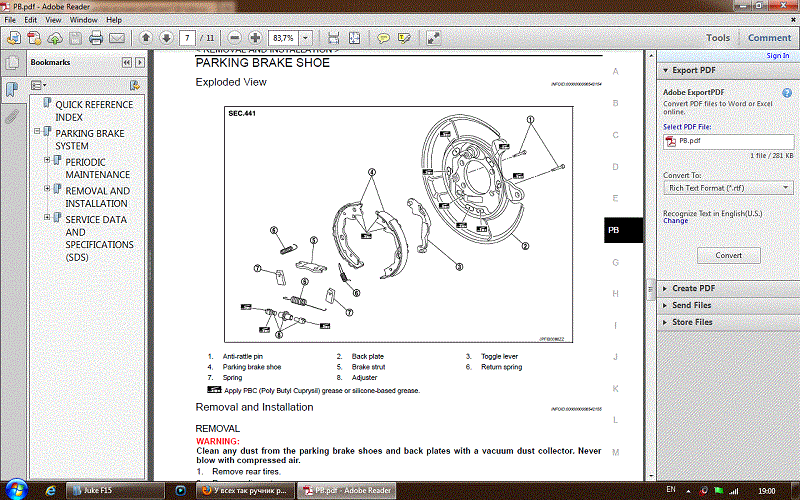Click the ExportPDF help question icon

pyautogui.click(x=787, y=93)
